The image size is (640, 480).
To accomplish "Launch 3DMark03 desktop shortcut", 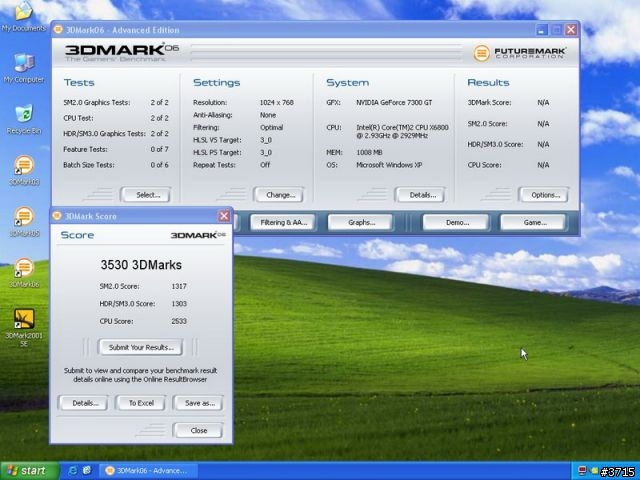I will pyautogui.click(x=24, y=171).
